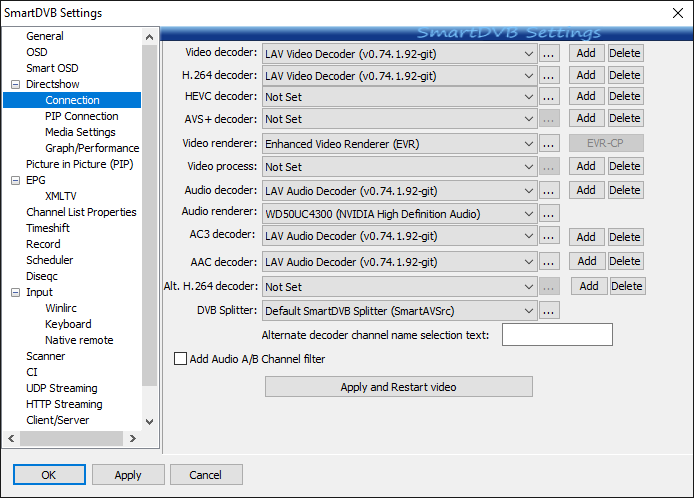Open Record settings page

tap(43, 244)
